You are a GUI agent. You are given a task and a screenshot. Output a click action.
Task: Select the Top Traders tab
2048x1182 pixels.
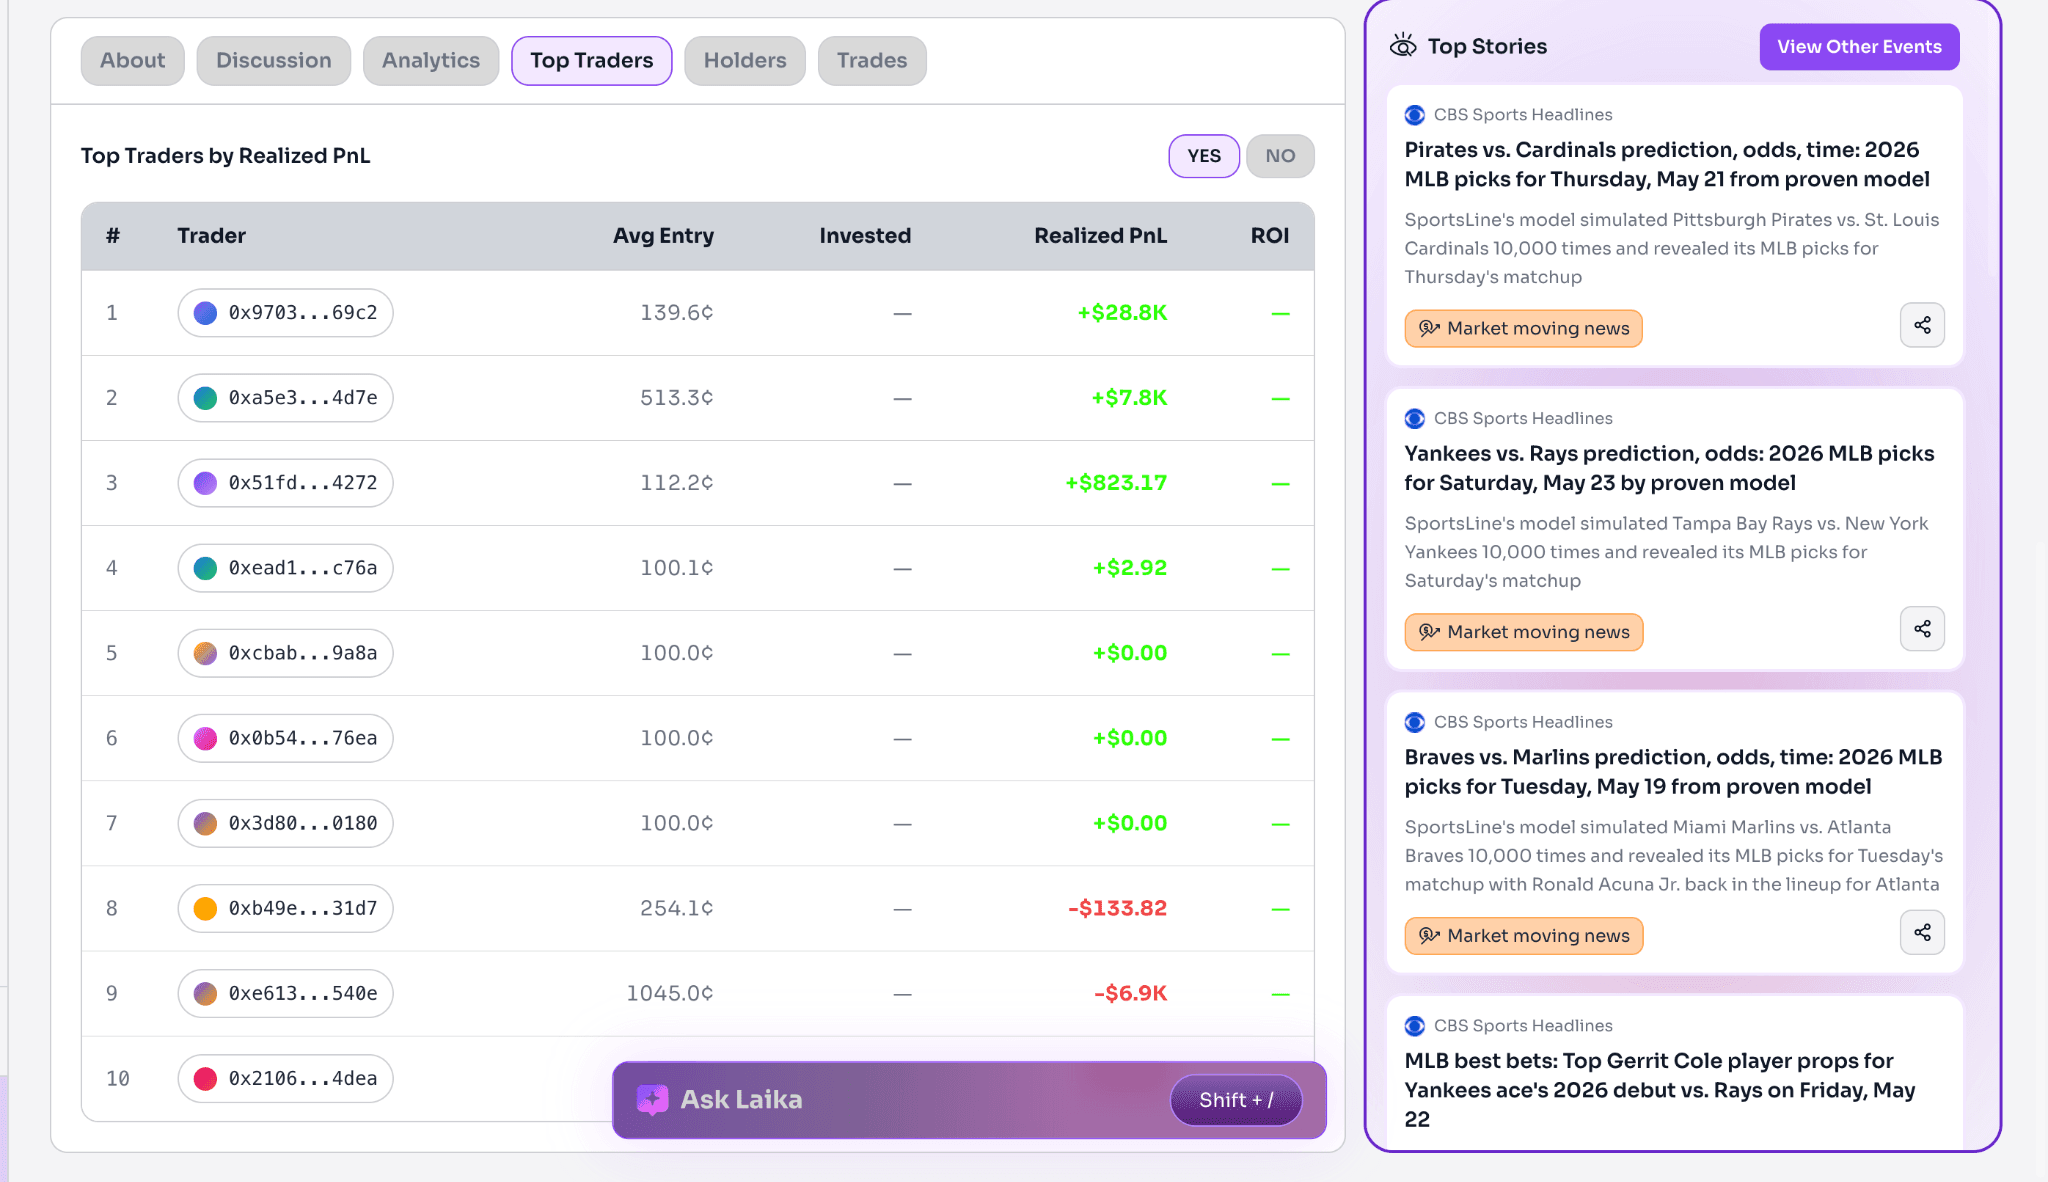tap(592, 61)
